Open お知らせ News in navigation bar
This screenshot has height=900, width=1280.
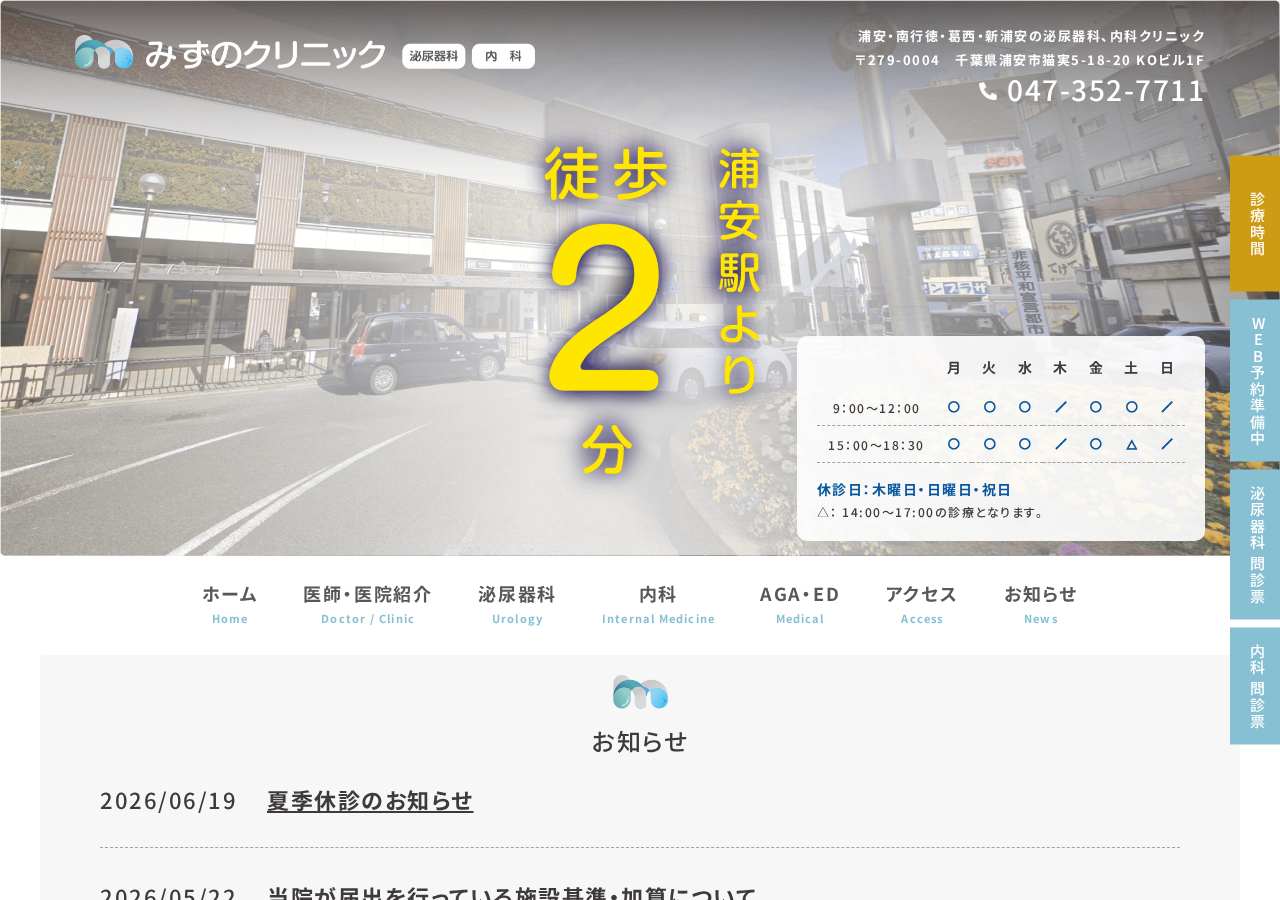1040,604
